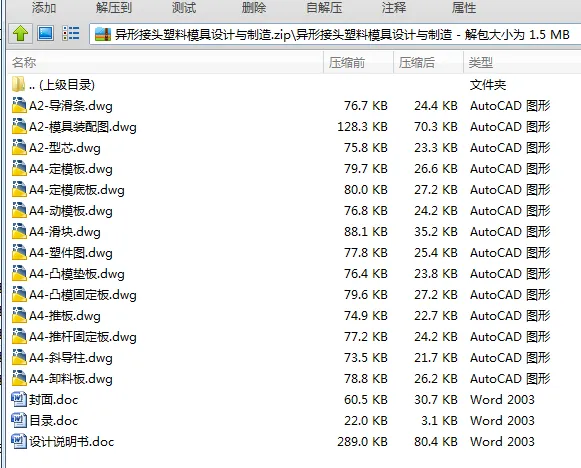The width and height of the screenshot is (581, 468).
Task: Select file name A4-动模板.dwg
Action: pyautogui.click(x=71, y=211)
